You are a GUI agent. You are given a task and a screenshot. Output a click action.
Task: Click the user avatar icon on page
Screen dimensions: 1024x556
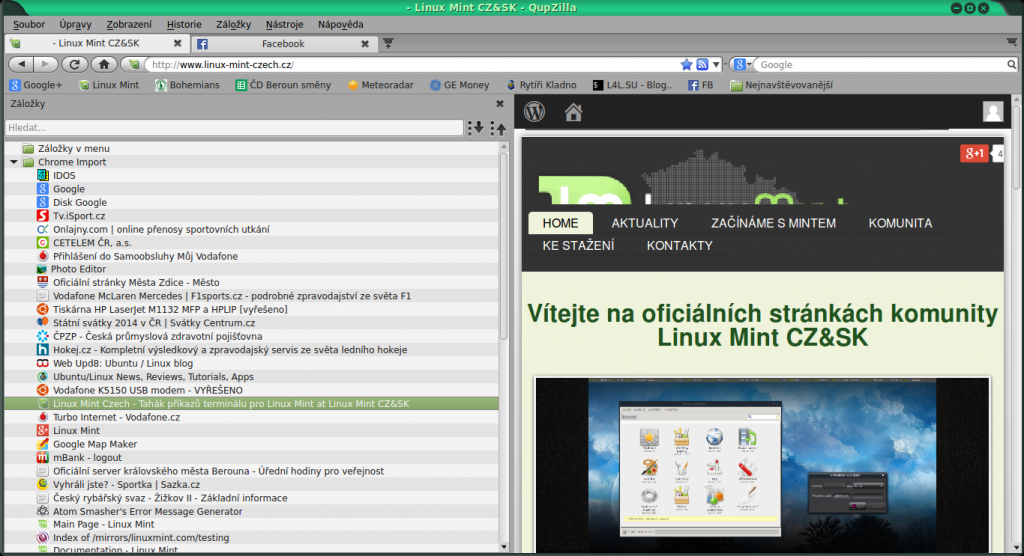tap(993, 112)
